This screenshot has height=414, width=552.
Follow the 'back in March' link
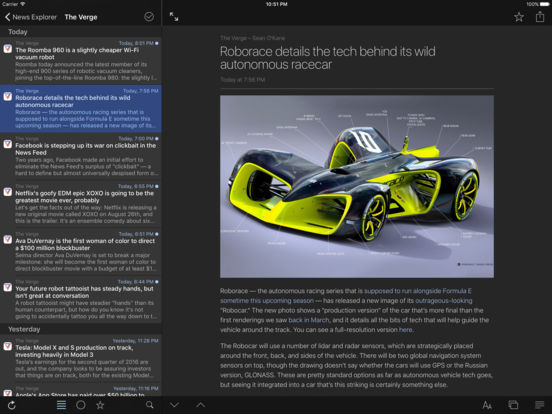pyautogui.click(x=309, y=320)
